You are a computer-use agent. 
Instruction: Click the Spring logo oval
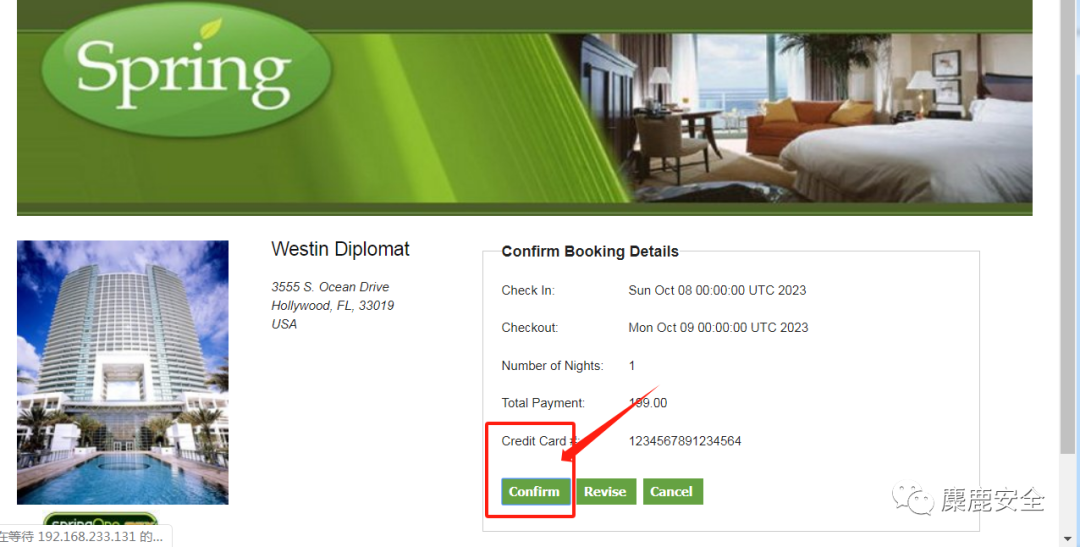pyautogui.click(x=187, y=71)
